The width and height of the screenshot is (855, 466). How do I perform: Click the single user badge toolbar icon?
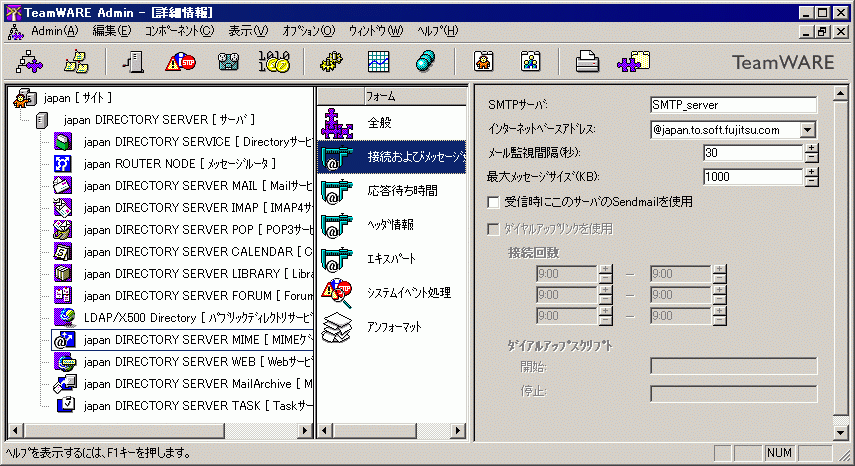pyautogui.click(x=484, y=62)
